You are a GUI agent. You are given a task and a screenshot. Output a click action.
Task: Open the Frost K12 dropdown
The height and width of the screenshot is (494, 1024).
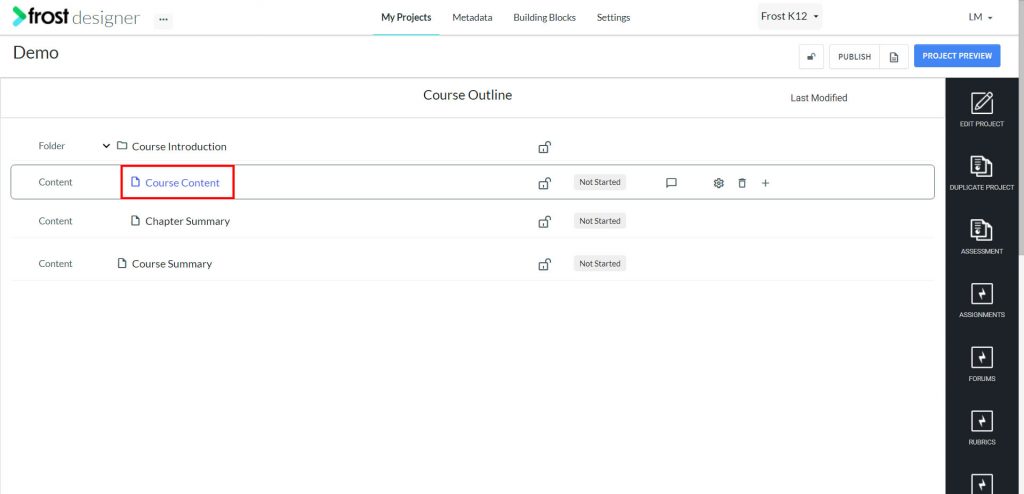coord(790,17)
